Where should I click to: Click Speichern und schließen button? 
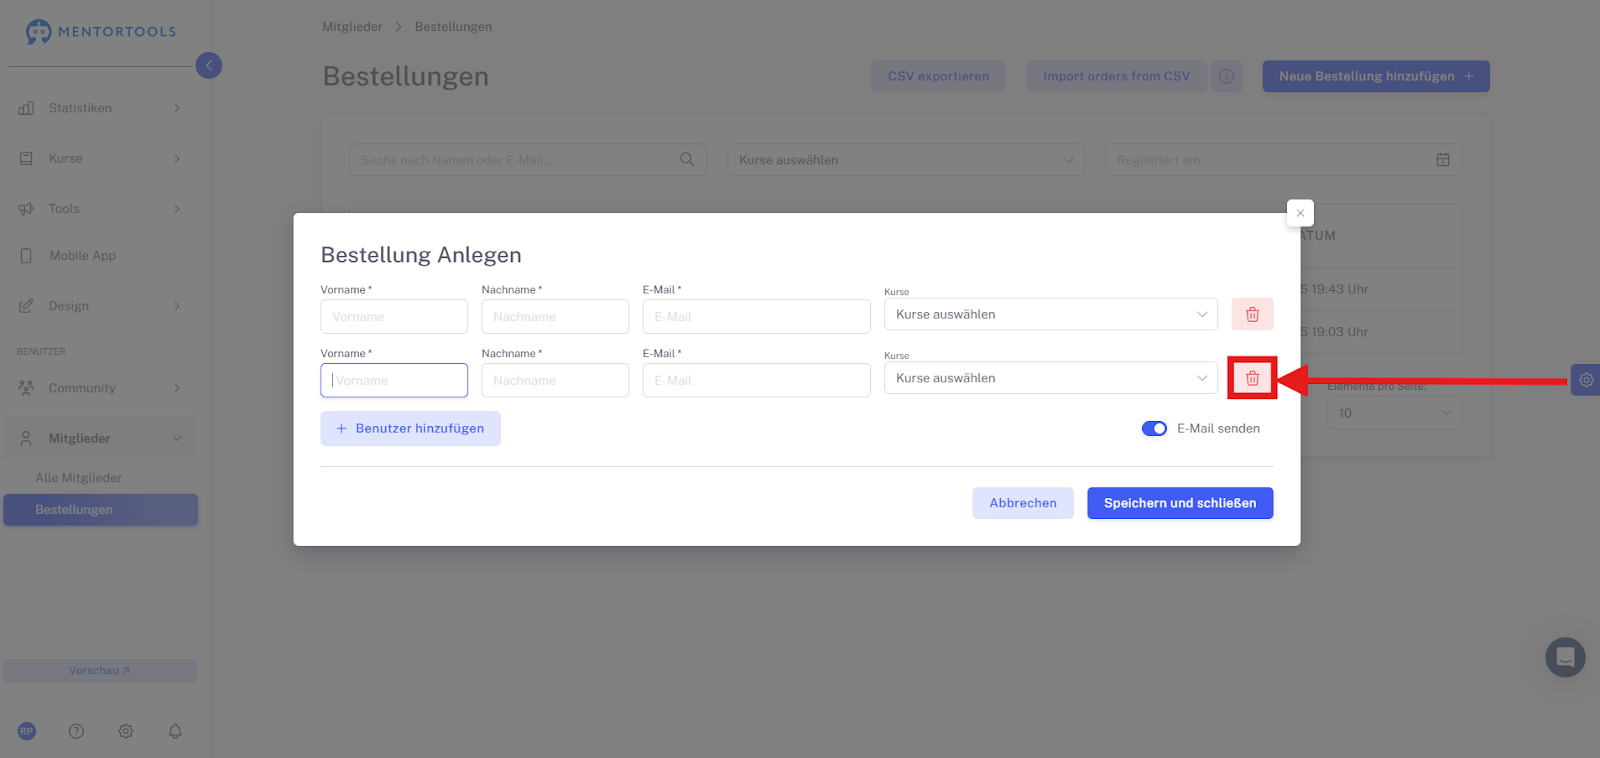[x=1180, y=503]
